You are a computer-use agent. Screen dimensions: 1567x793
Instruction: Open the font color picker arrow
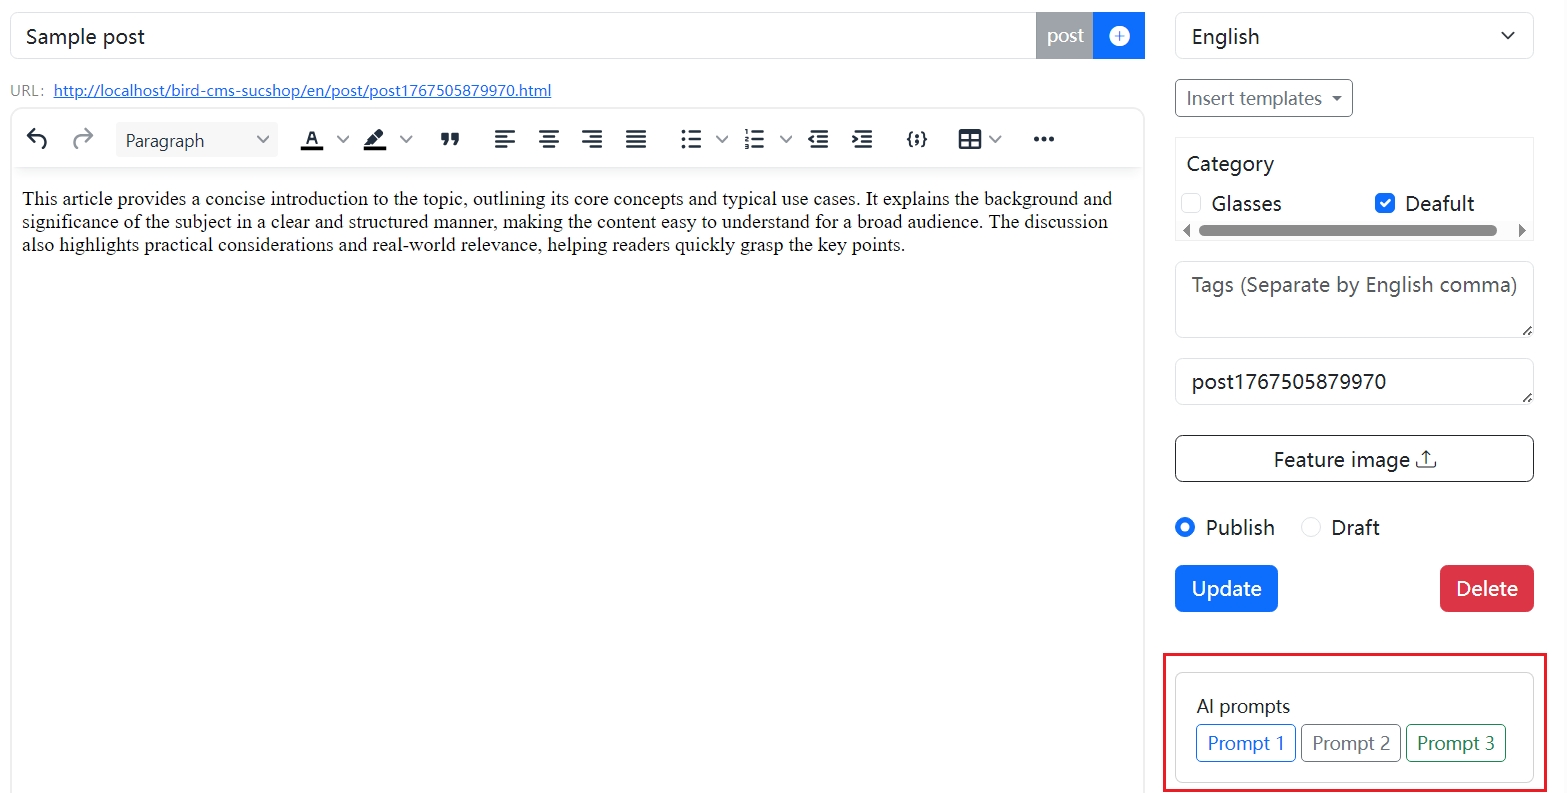(x=343, y=139)
